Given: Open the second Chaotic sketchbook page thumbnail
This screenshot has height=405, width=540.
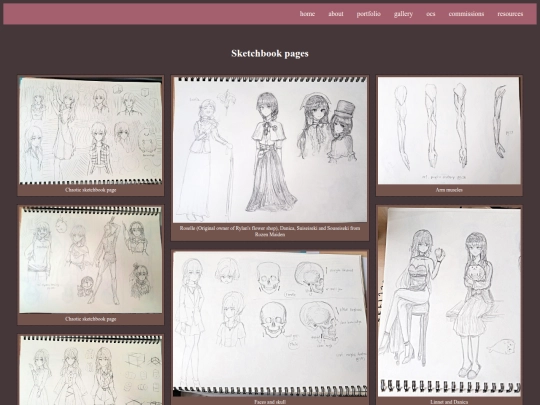Looking at the screenshot, I should point(91,260).
